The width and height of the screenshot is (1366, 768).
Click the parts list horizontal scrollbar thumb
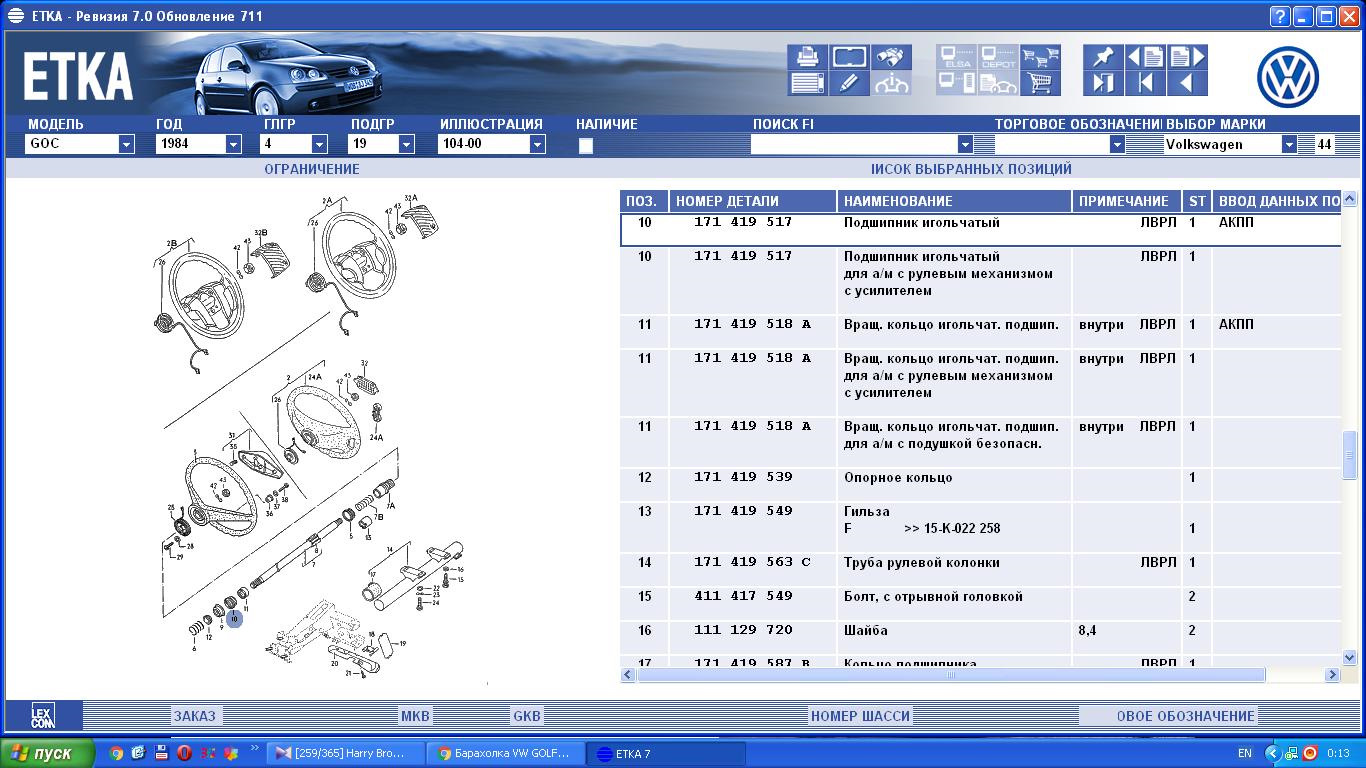coord(951,675)
